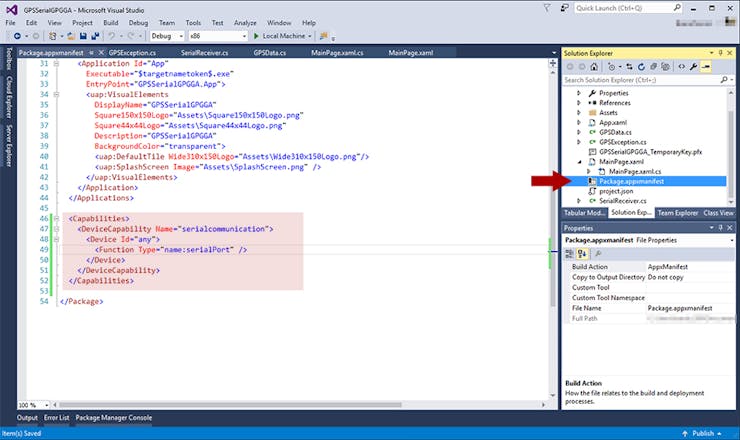Click the wrench Properties icon in Solution Explorer toolbar
Viewport: 740px width, 440px height.
[693, 67]
